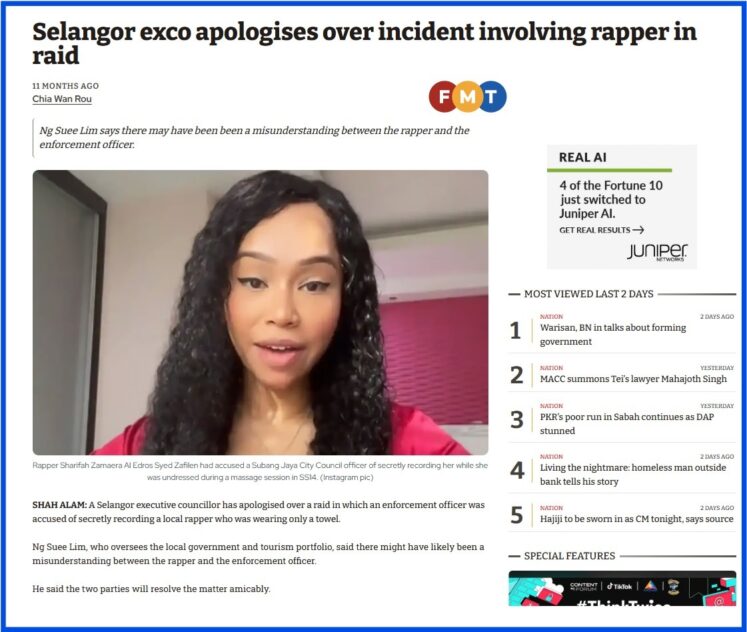Click the NATION tag above first most-viewed story
This screenshot has width=747, height=632.
pos(551,317)
